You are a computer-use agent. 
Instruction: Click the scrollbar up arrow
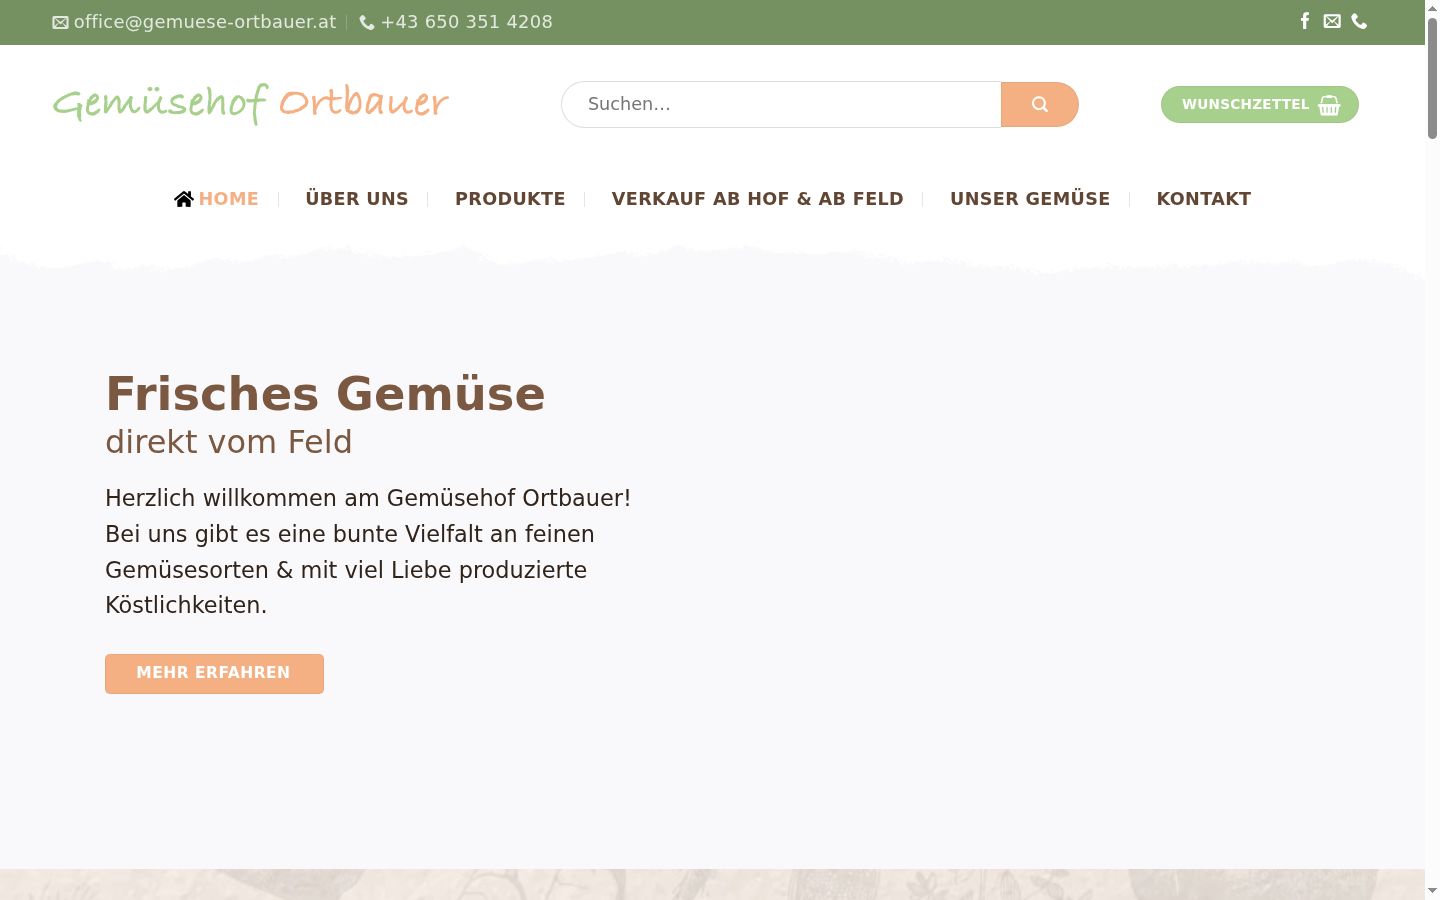click(1432, 7)
